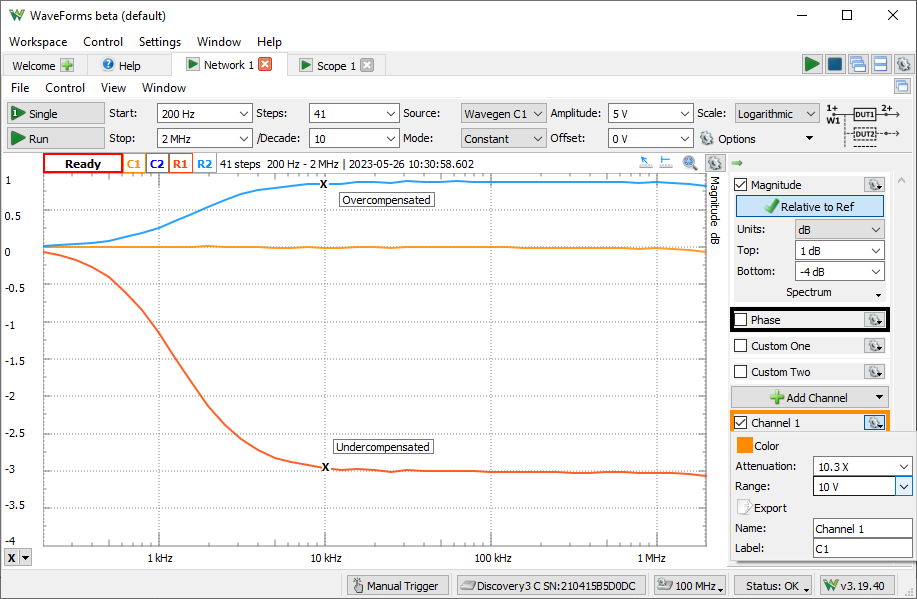Click the add icon next to Welcome
Viewport: 917px width, 599px height.
point(67,65)
